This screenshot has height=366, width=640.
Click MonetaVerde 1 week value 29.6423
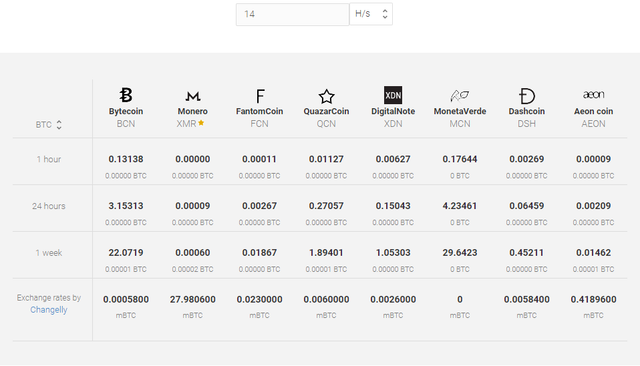(460, 253)
